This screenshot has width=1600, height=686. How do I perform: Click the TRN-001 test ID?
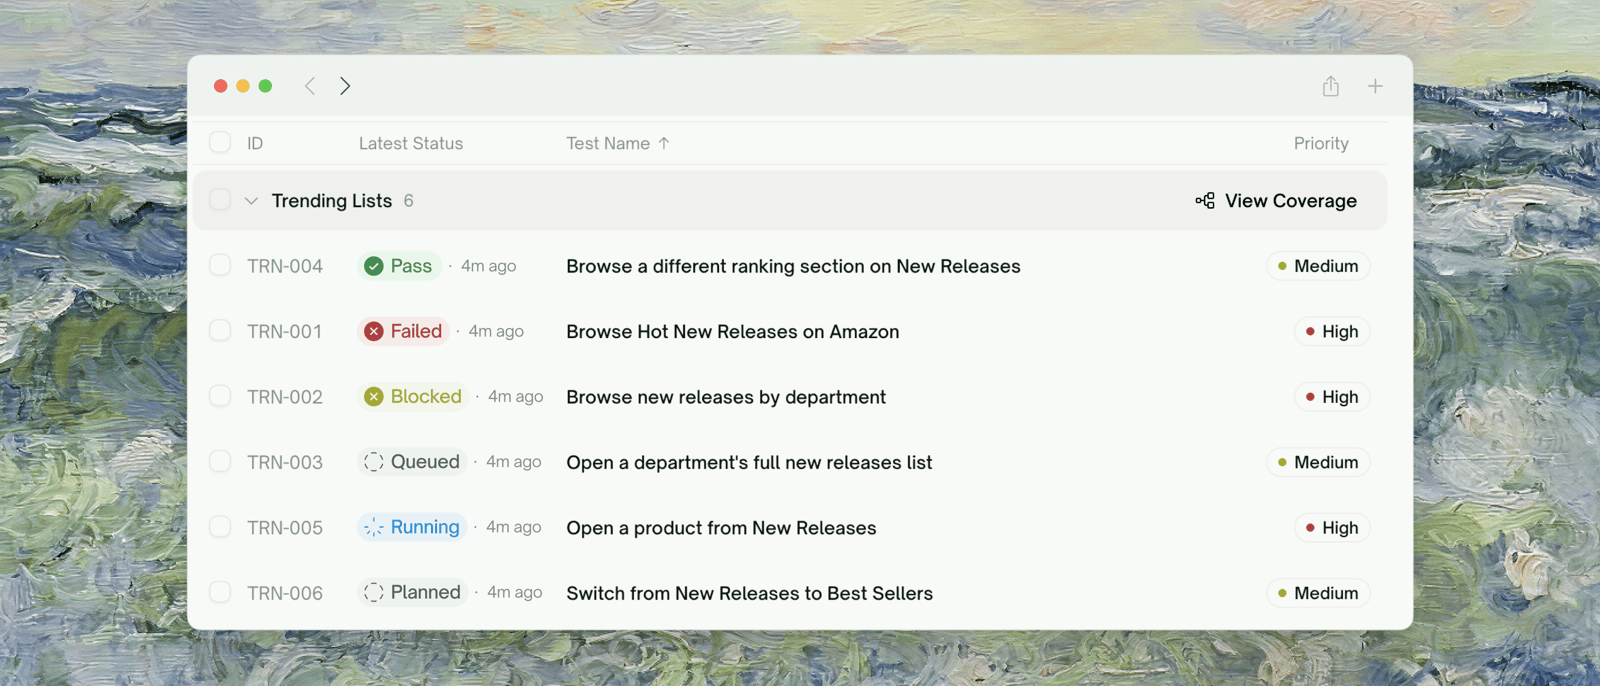(285, 331)
